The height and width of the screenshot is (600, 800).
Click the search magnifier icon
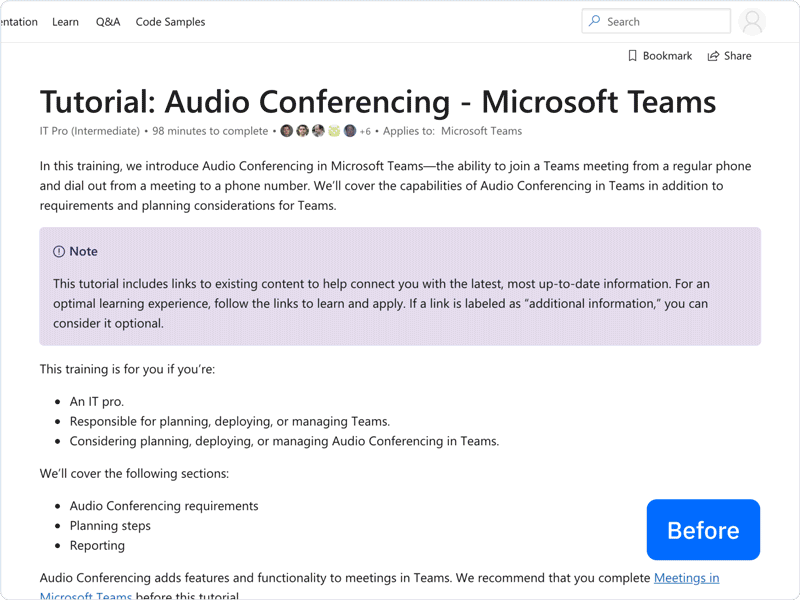595,21
